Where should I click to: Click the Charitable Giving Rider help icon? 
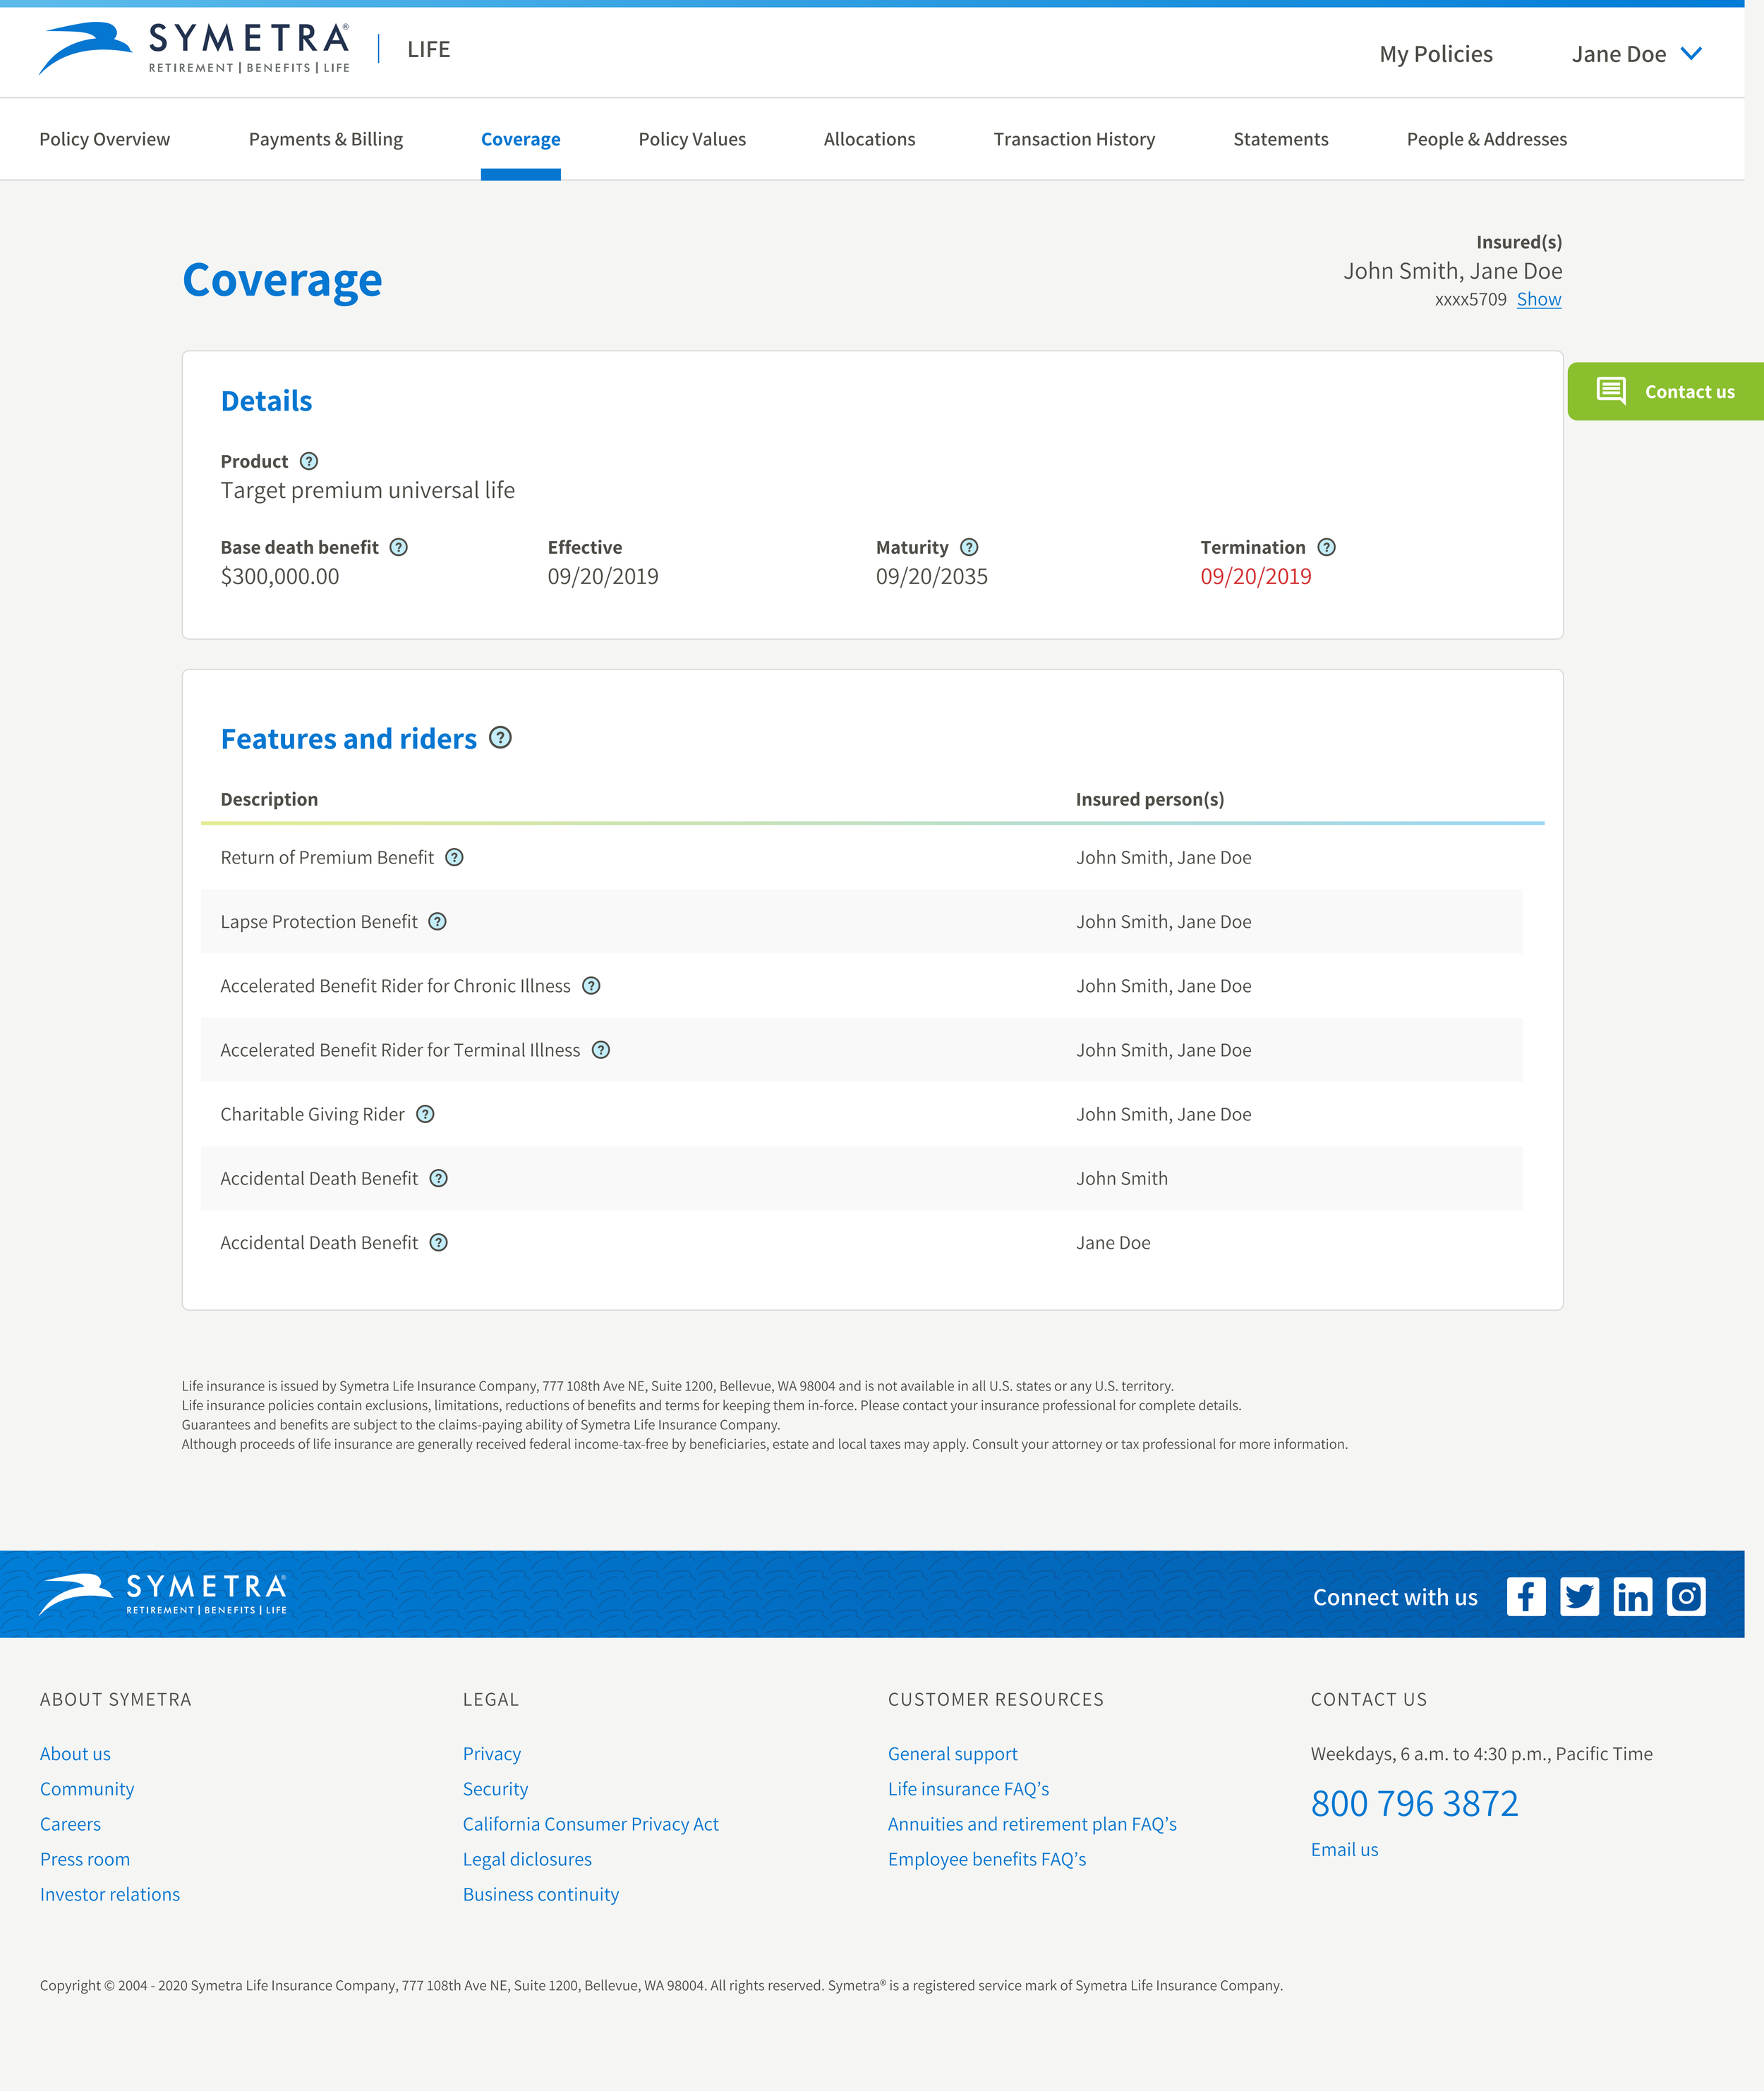tap(425, 1114)
